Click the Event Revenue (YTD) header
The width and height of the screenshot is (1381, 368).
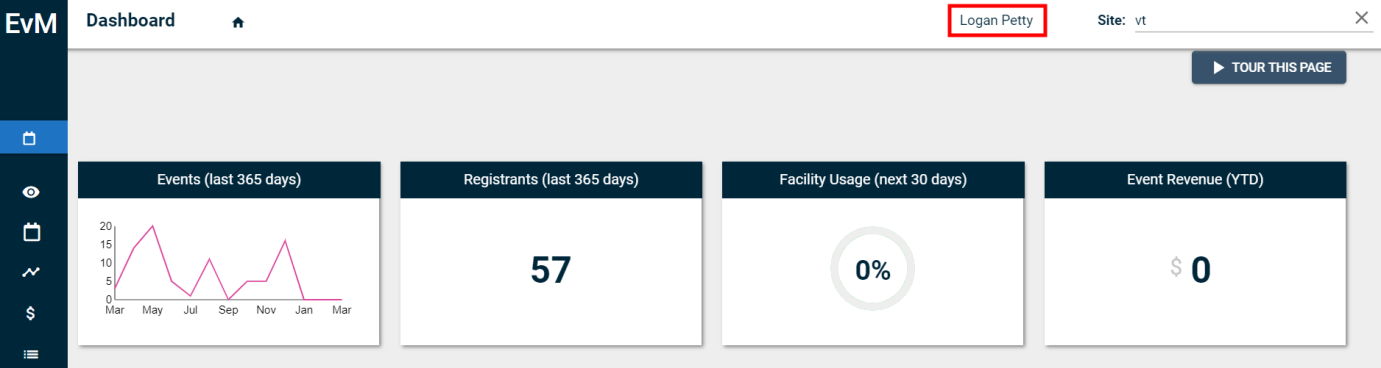pyautogui.click(x=1195, y=180)
